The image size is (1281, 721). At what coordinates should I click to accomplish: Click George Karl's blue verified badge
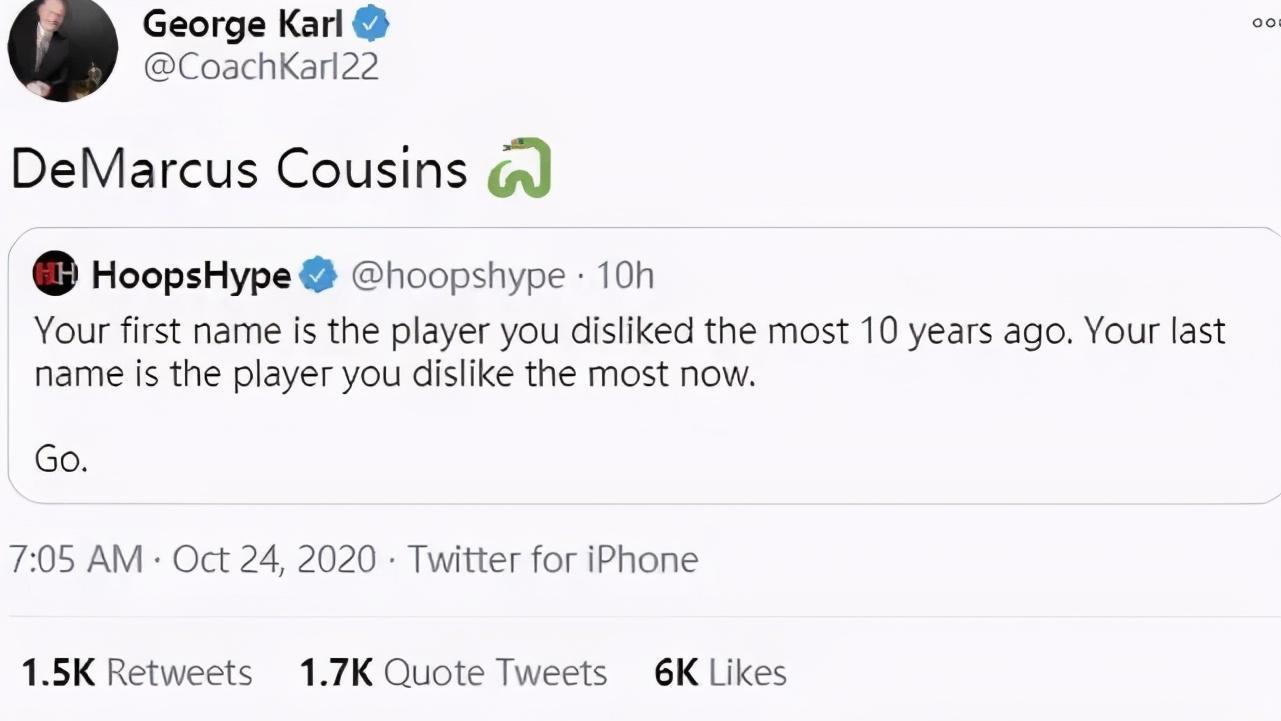point(371,24)
